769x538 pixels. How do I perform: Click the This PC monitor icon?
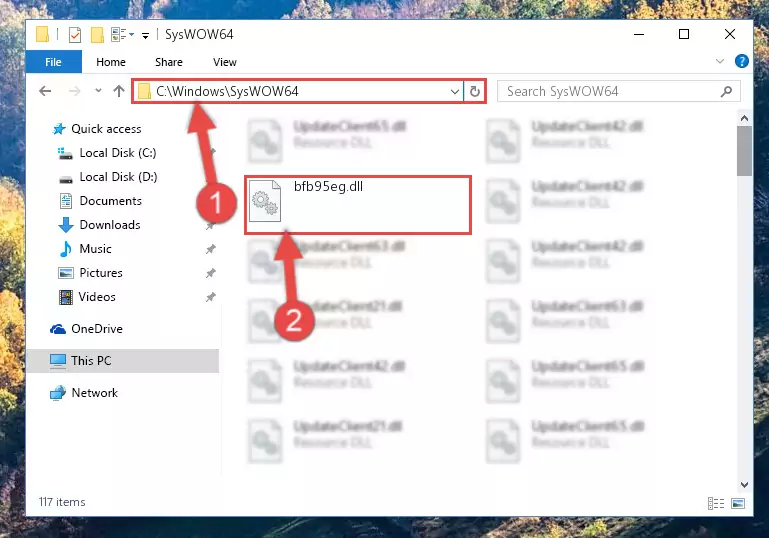tap(57, 361)
